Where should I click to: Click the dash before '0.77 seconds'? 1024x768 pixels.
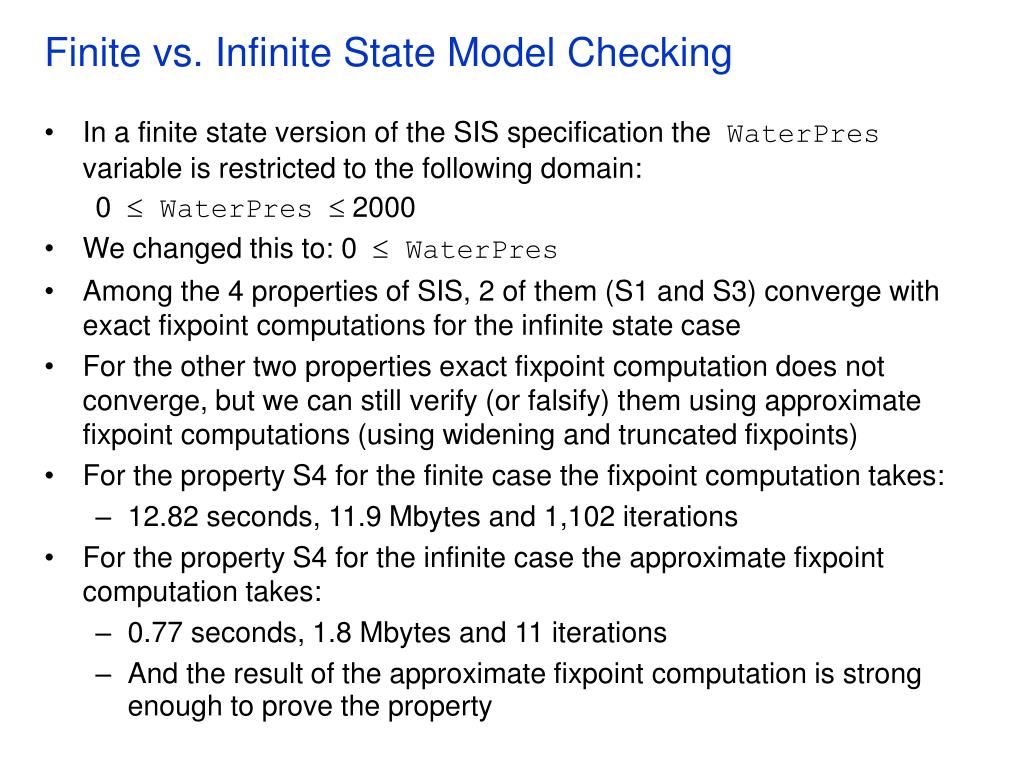click(103, 633)
